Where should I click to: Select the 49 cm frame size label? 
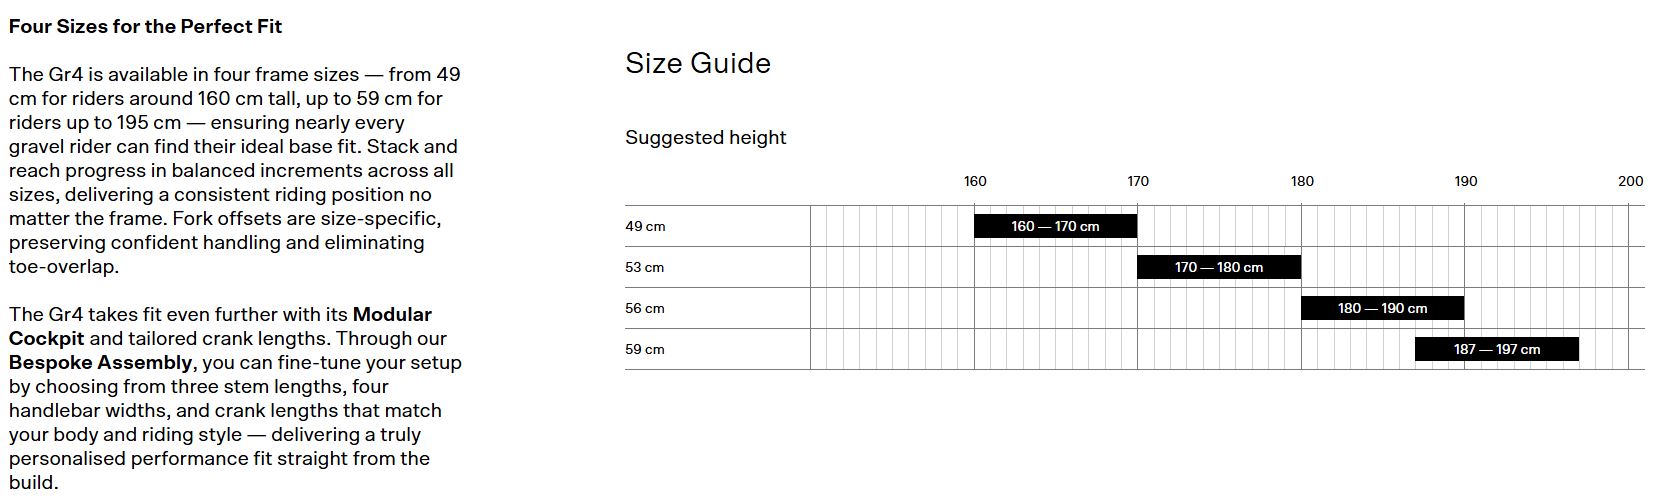pyautogui.click(x=645, y=226)
